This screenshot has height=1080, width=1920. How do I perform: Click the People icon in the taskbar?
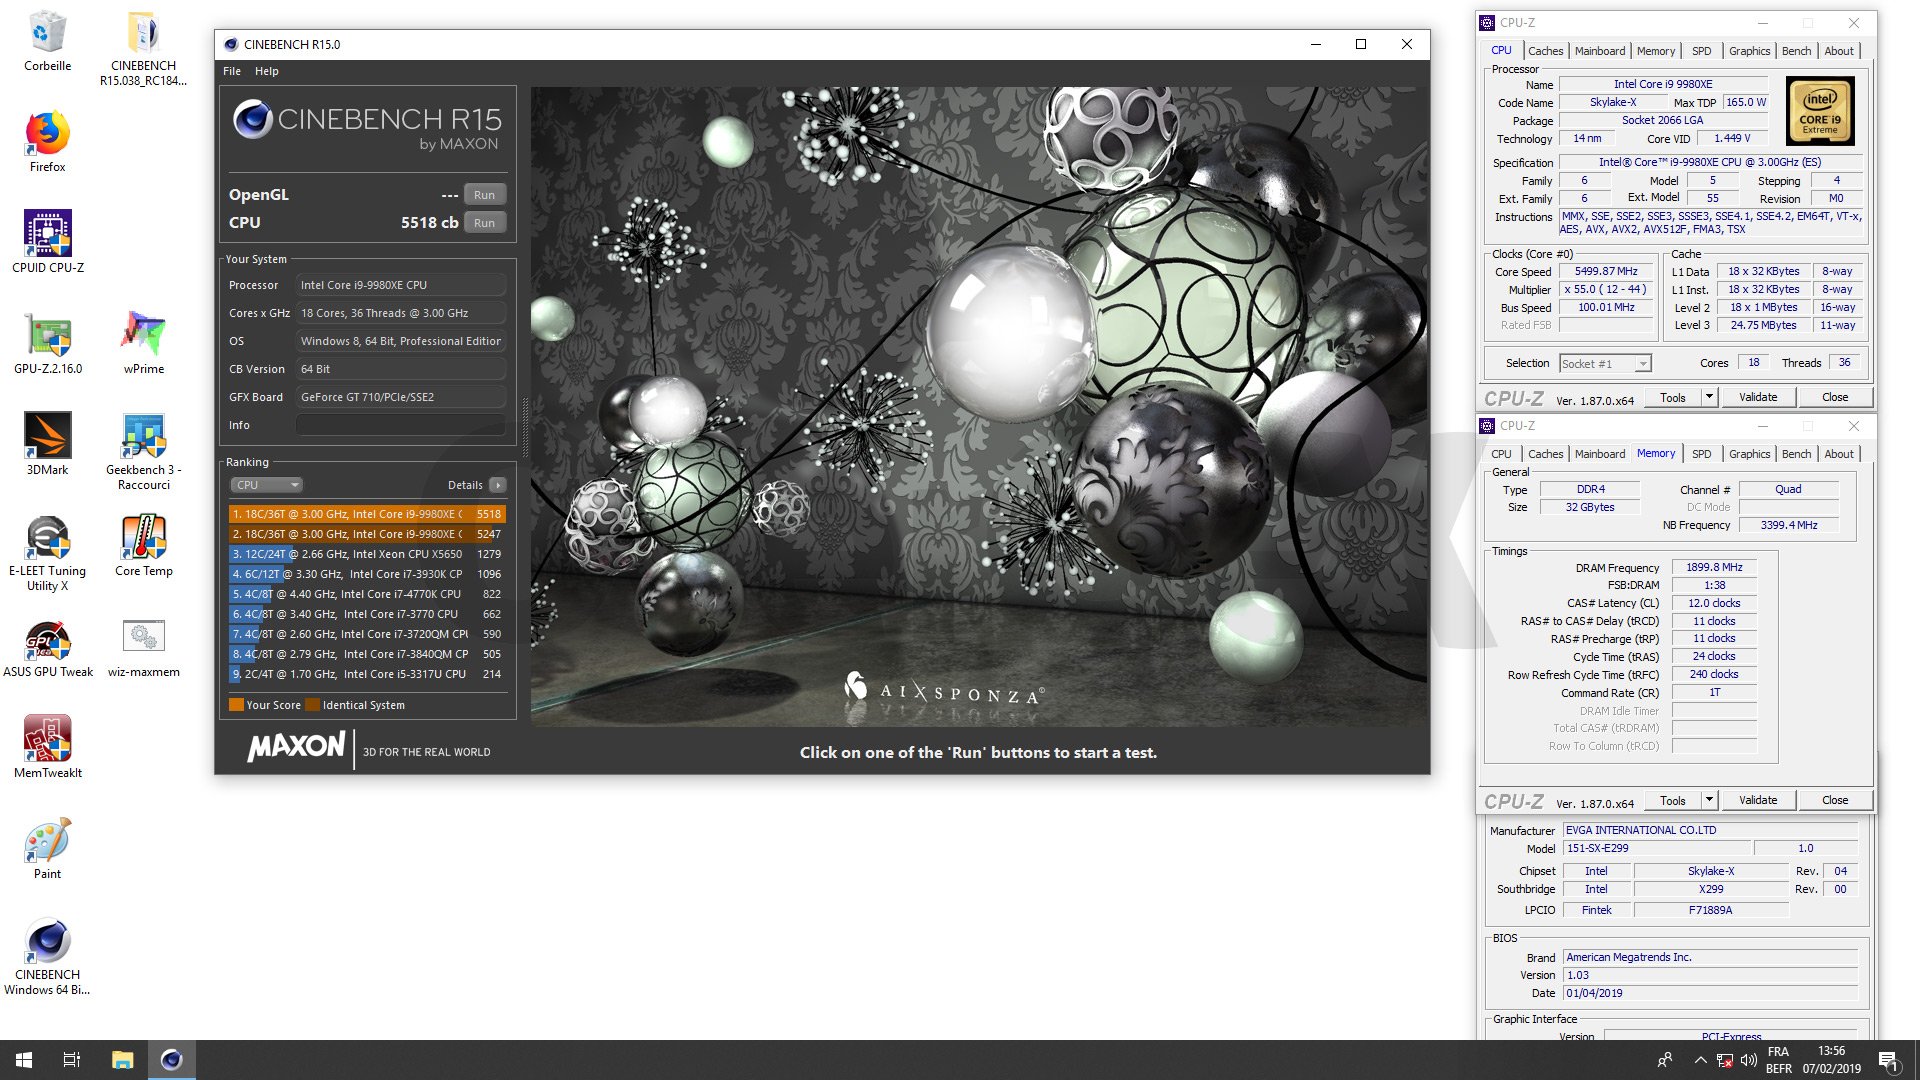pos(1665,1060)
